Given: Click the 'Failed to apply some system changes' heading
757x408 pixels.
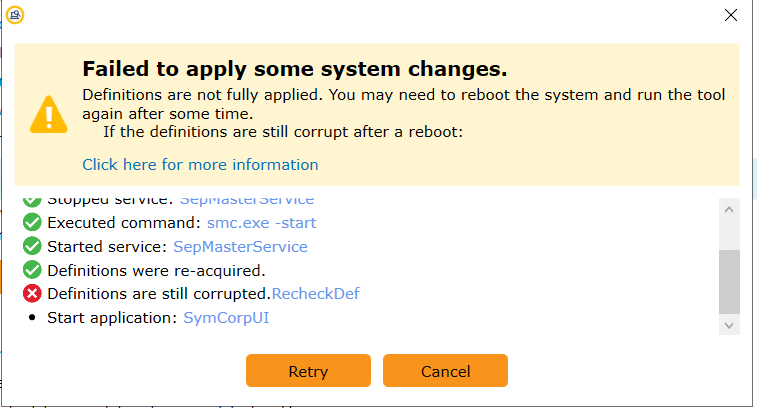Looking at the screenshot, I should point(294,69).
